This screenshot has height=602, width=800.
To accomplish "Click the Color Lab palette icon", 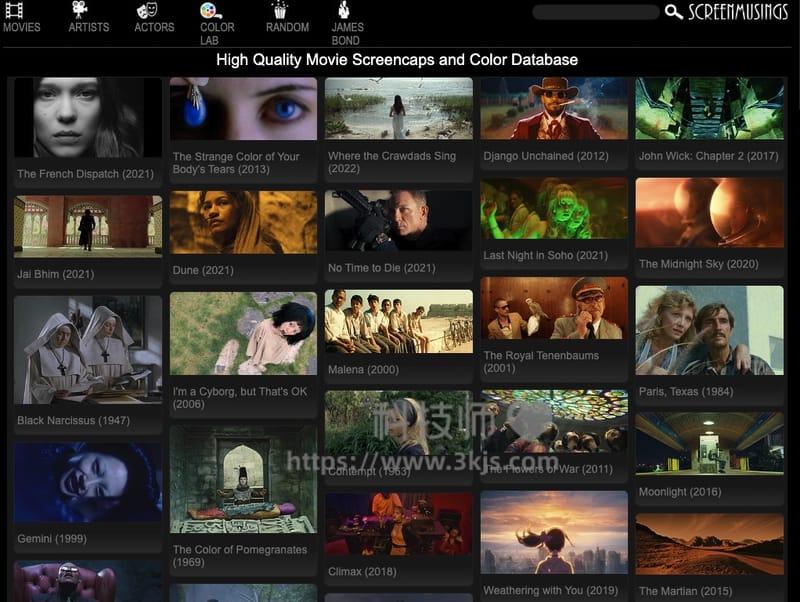I will pyautogui.click(x=210, y=10).
